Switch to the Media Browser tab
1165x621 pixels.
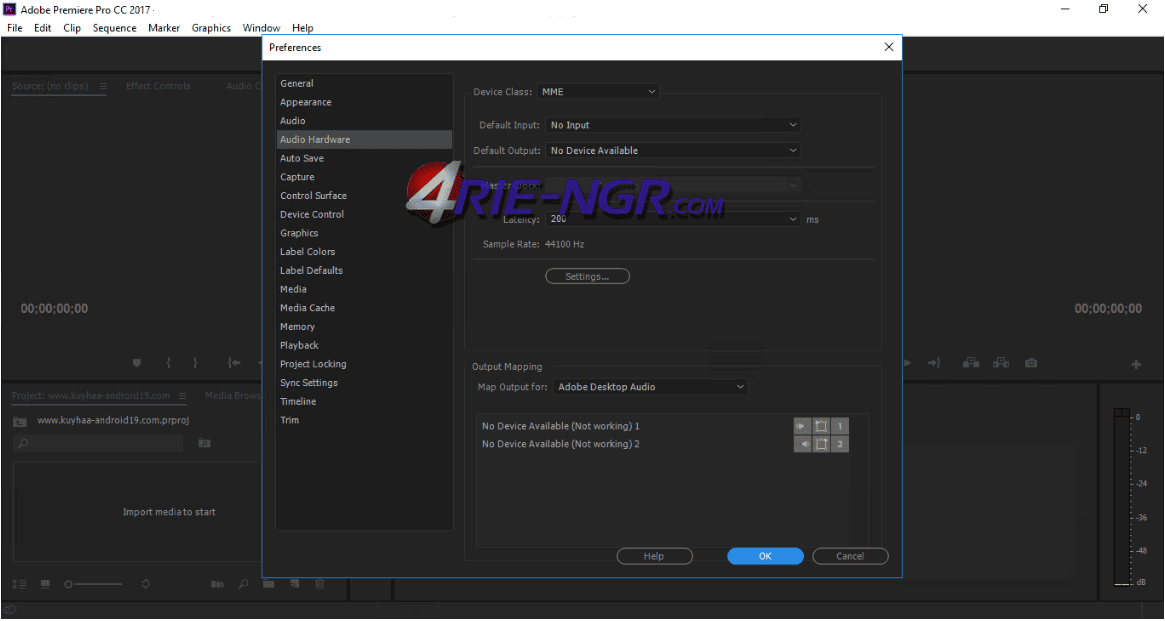click(x=233, y=396)
